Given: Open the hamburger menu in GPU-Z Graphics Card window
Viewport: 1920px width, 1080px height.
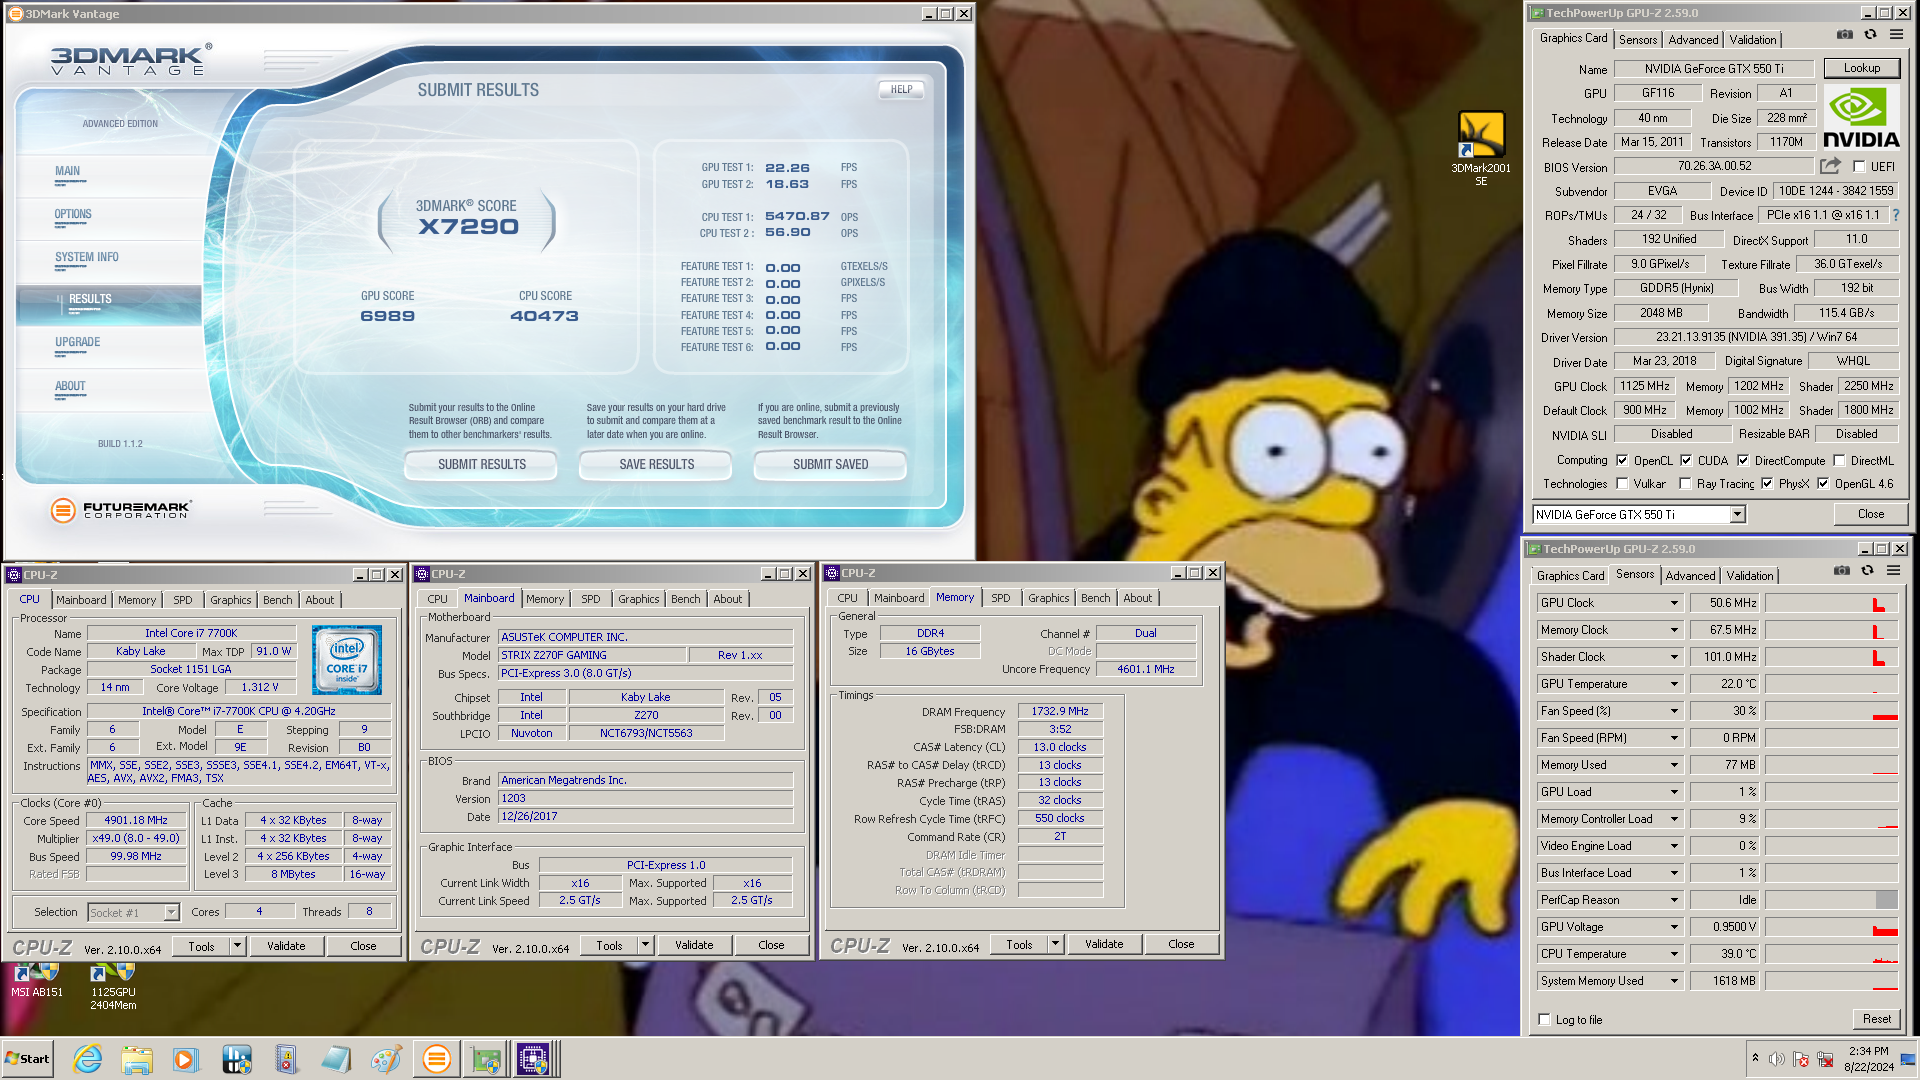Looking at the screenshot, I should pos(1896,35).
